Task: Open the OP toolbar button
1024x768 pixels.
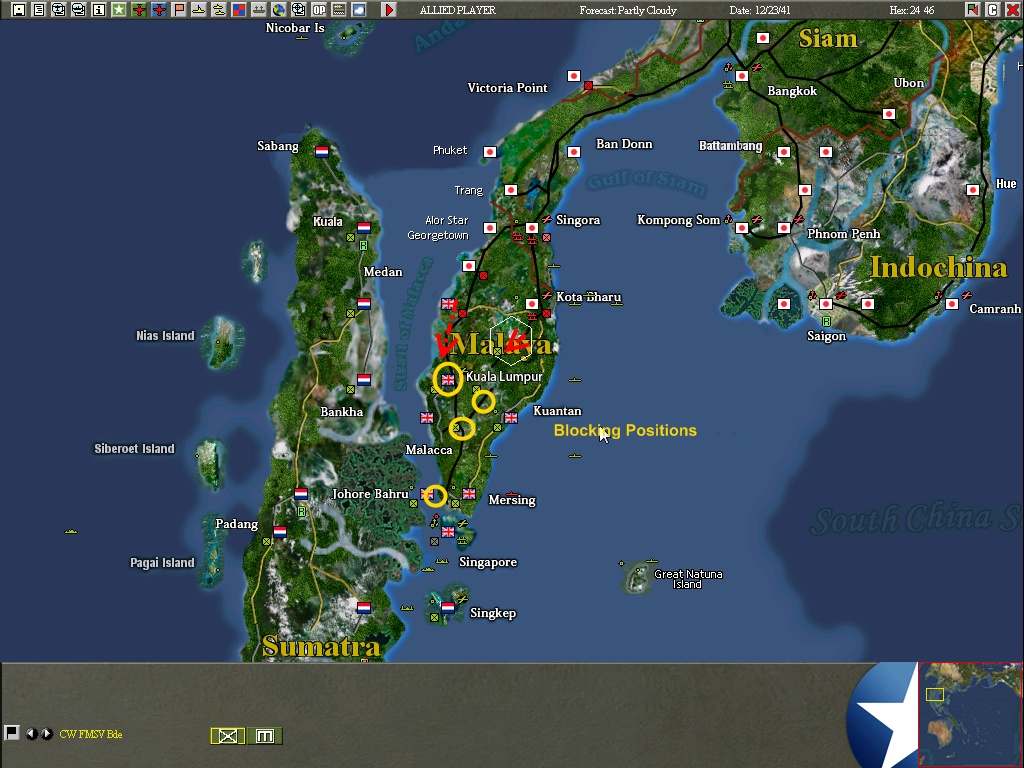Action: [319, 9]
